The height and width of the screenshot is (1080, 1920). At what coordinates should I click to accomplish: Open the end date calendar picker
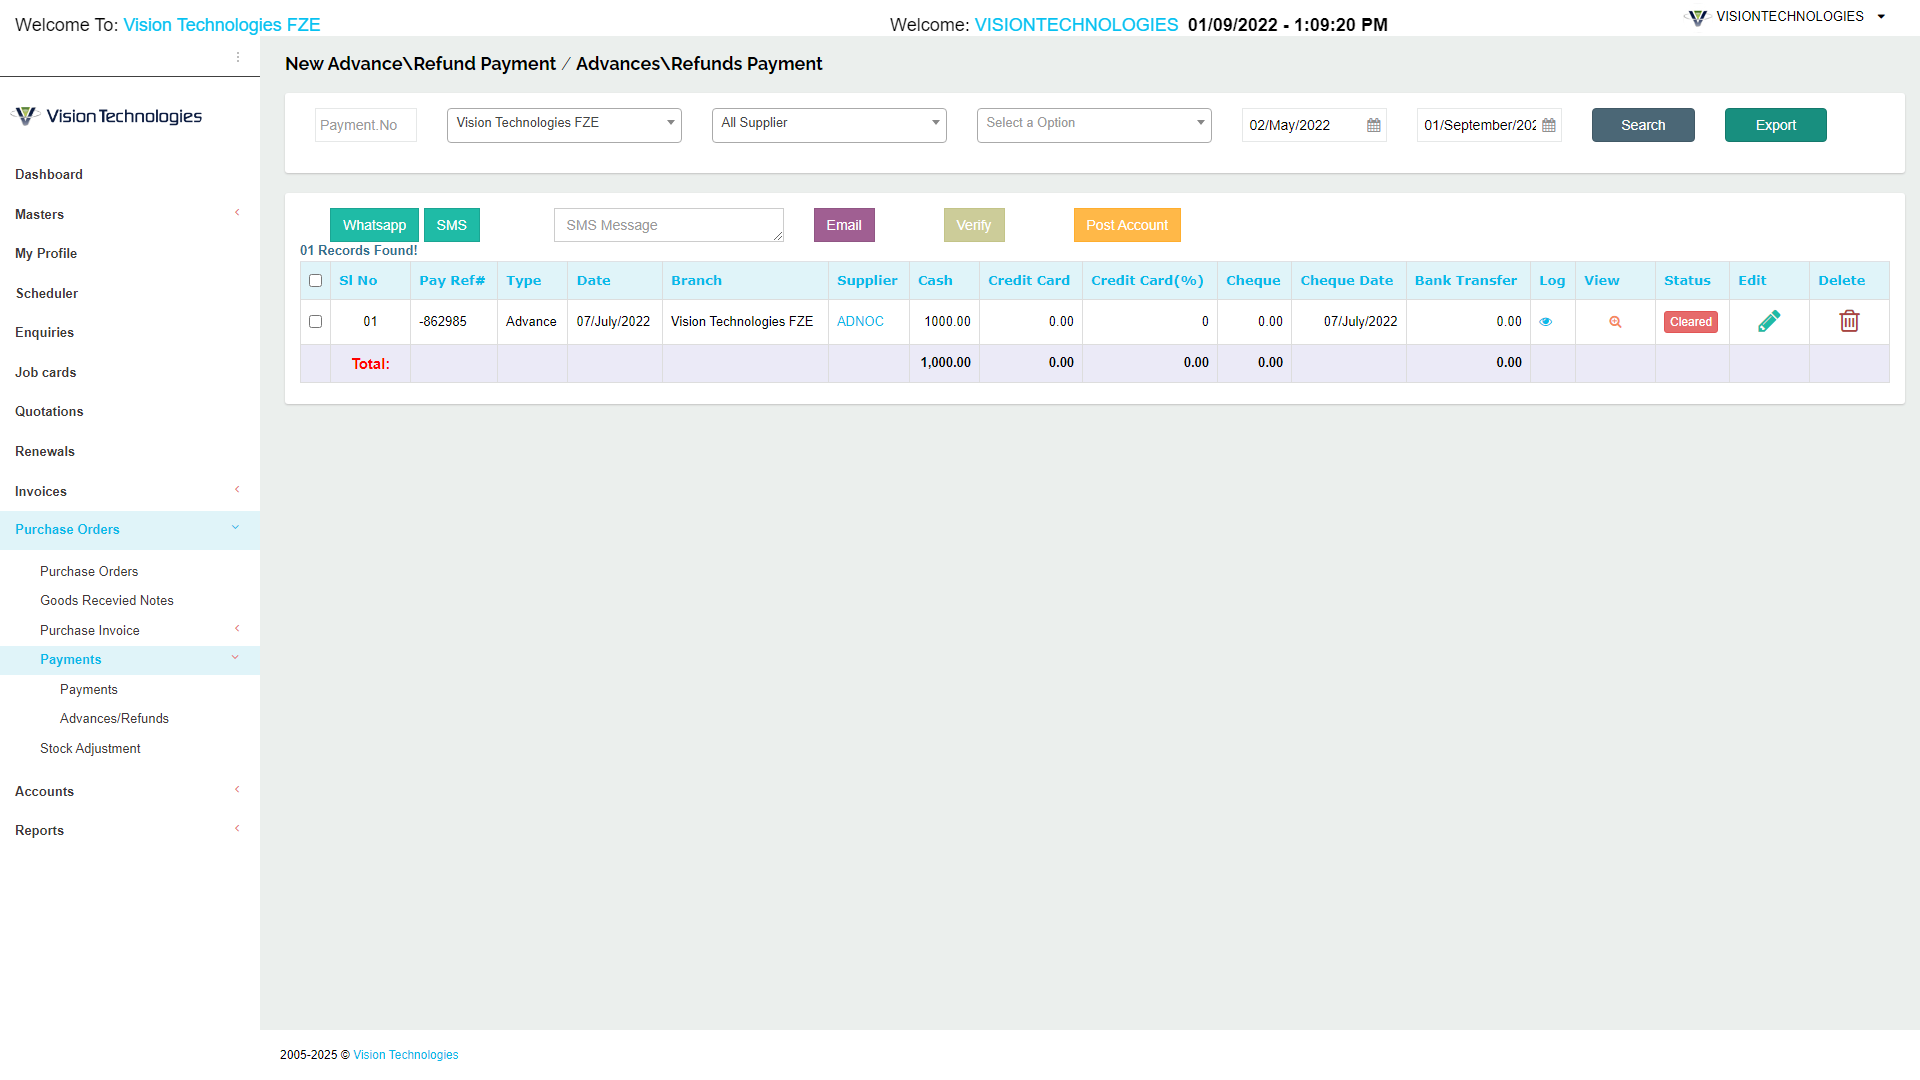click(x=1548, y=125)
